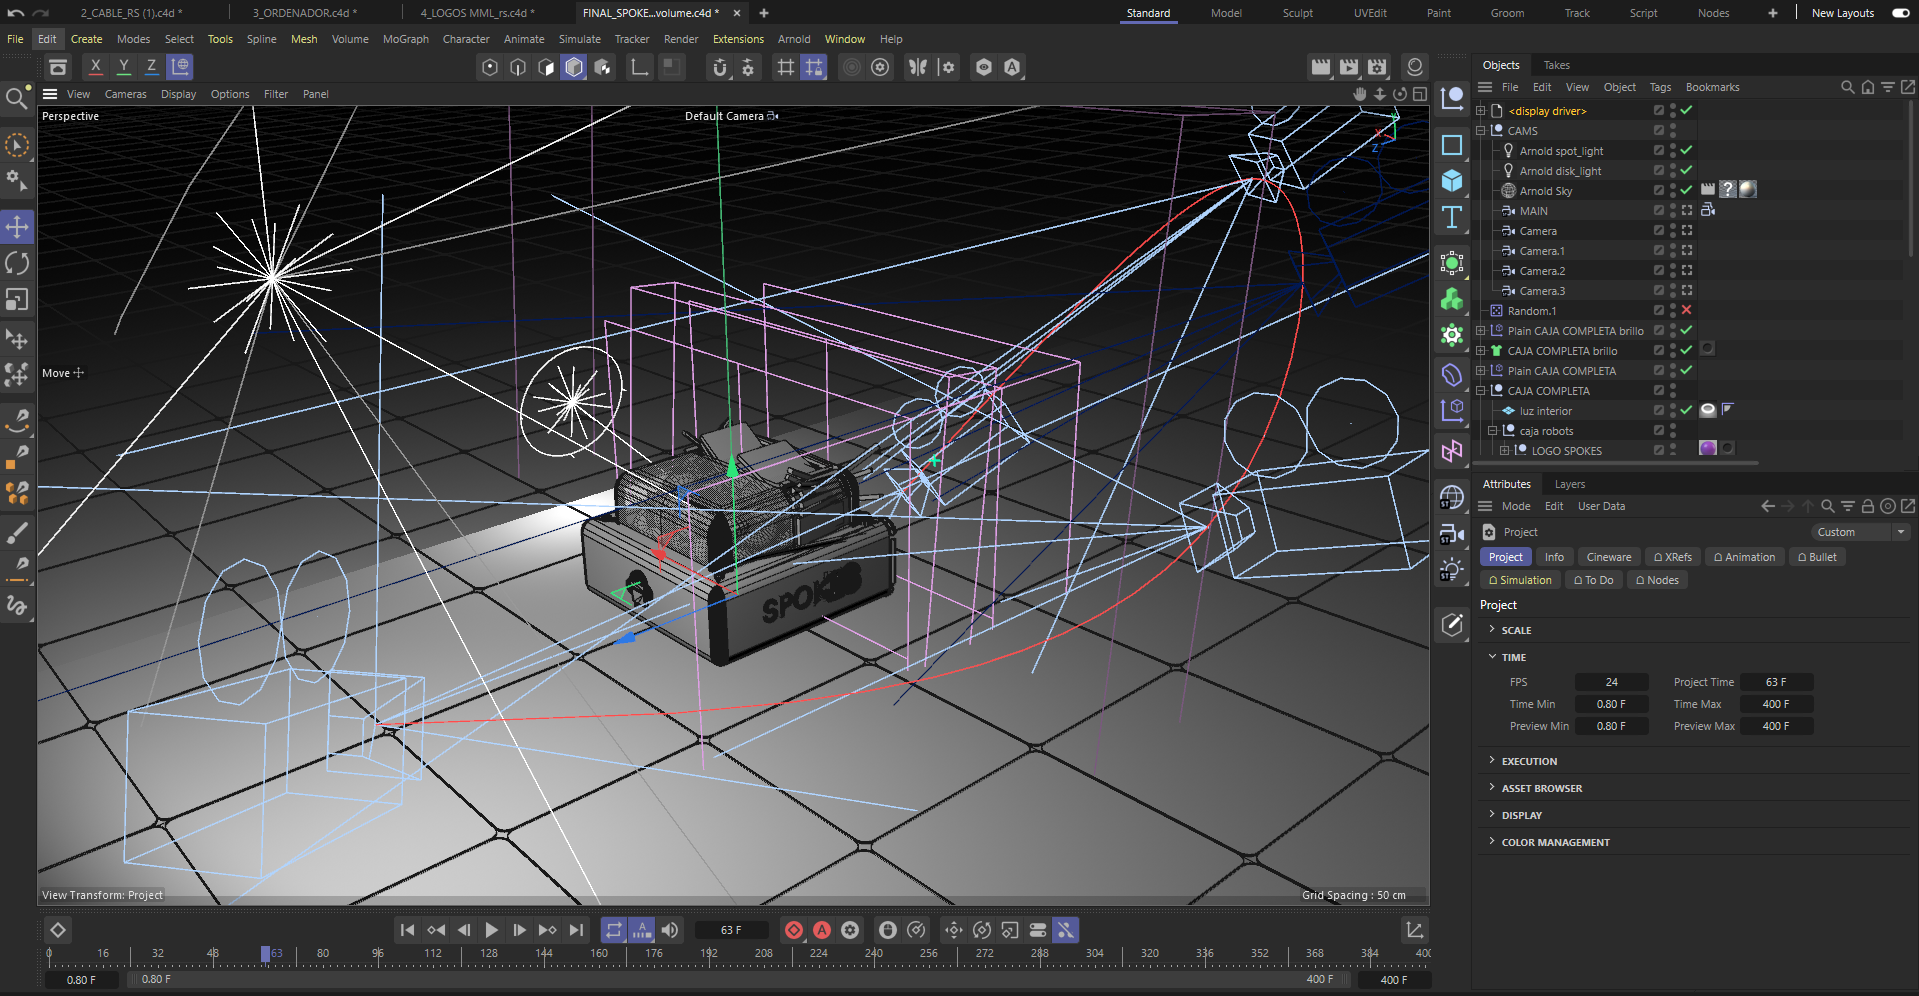Click the Cube primitive icon
The width and height of the screenshot is (1919, 996).
pos(1452,181)
